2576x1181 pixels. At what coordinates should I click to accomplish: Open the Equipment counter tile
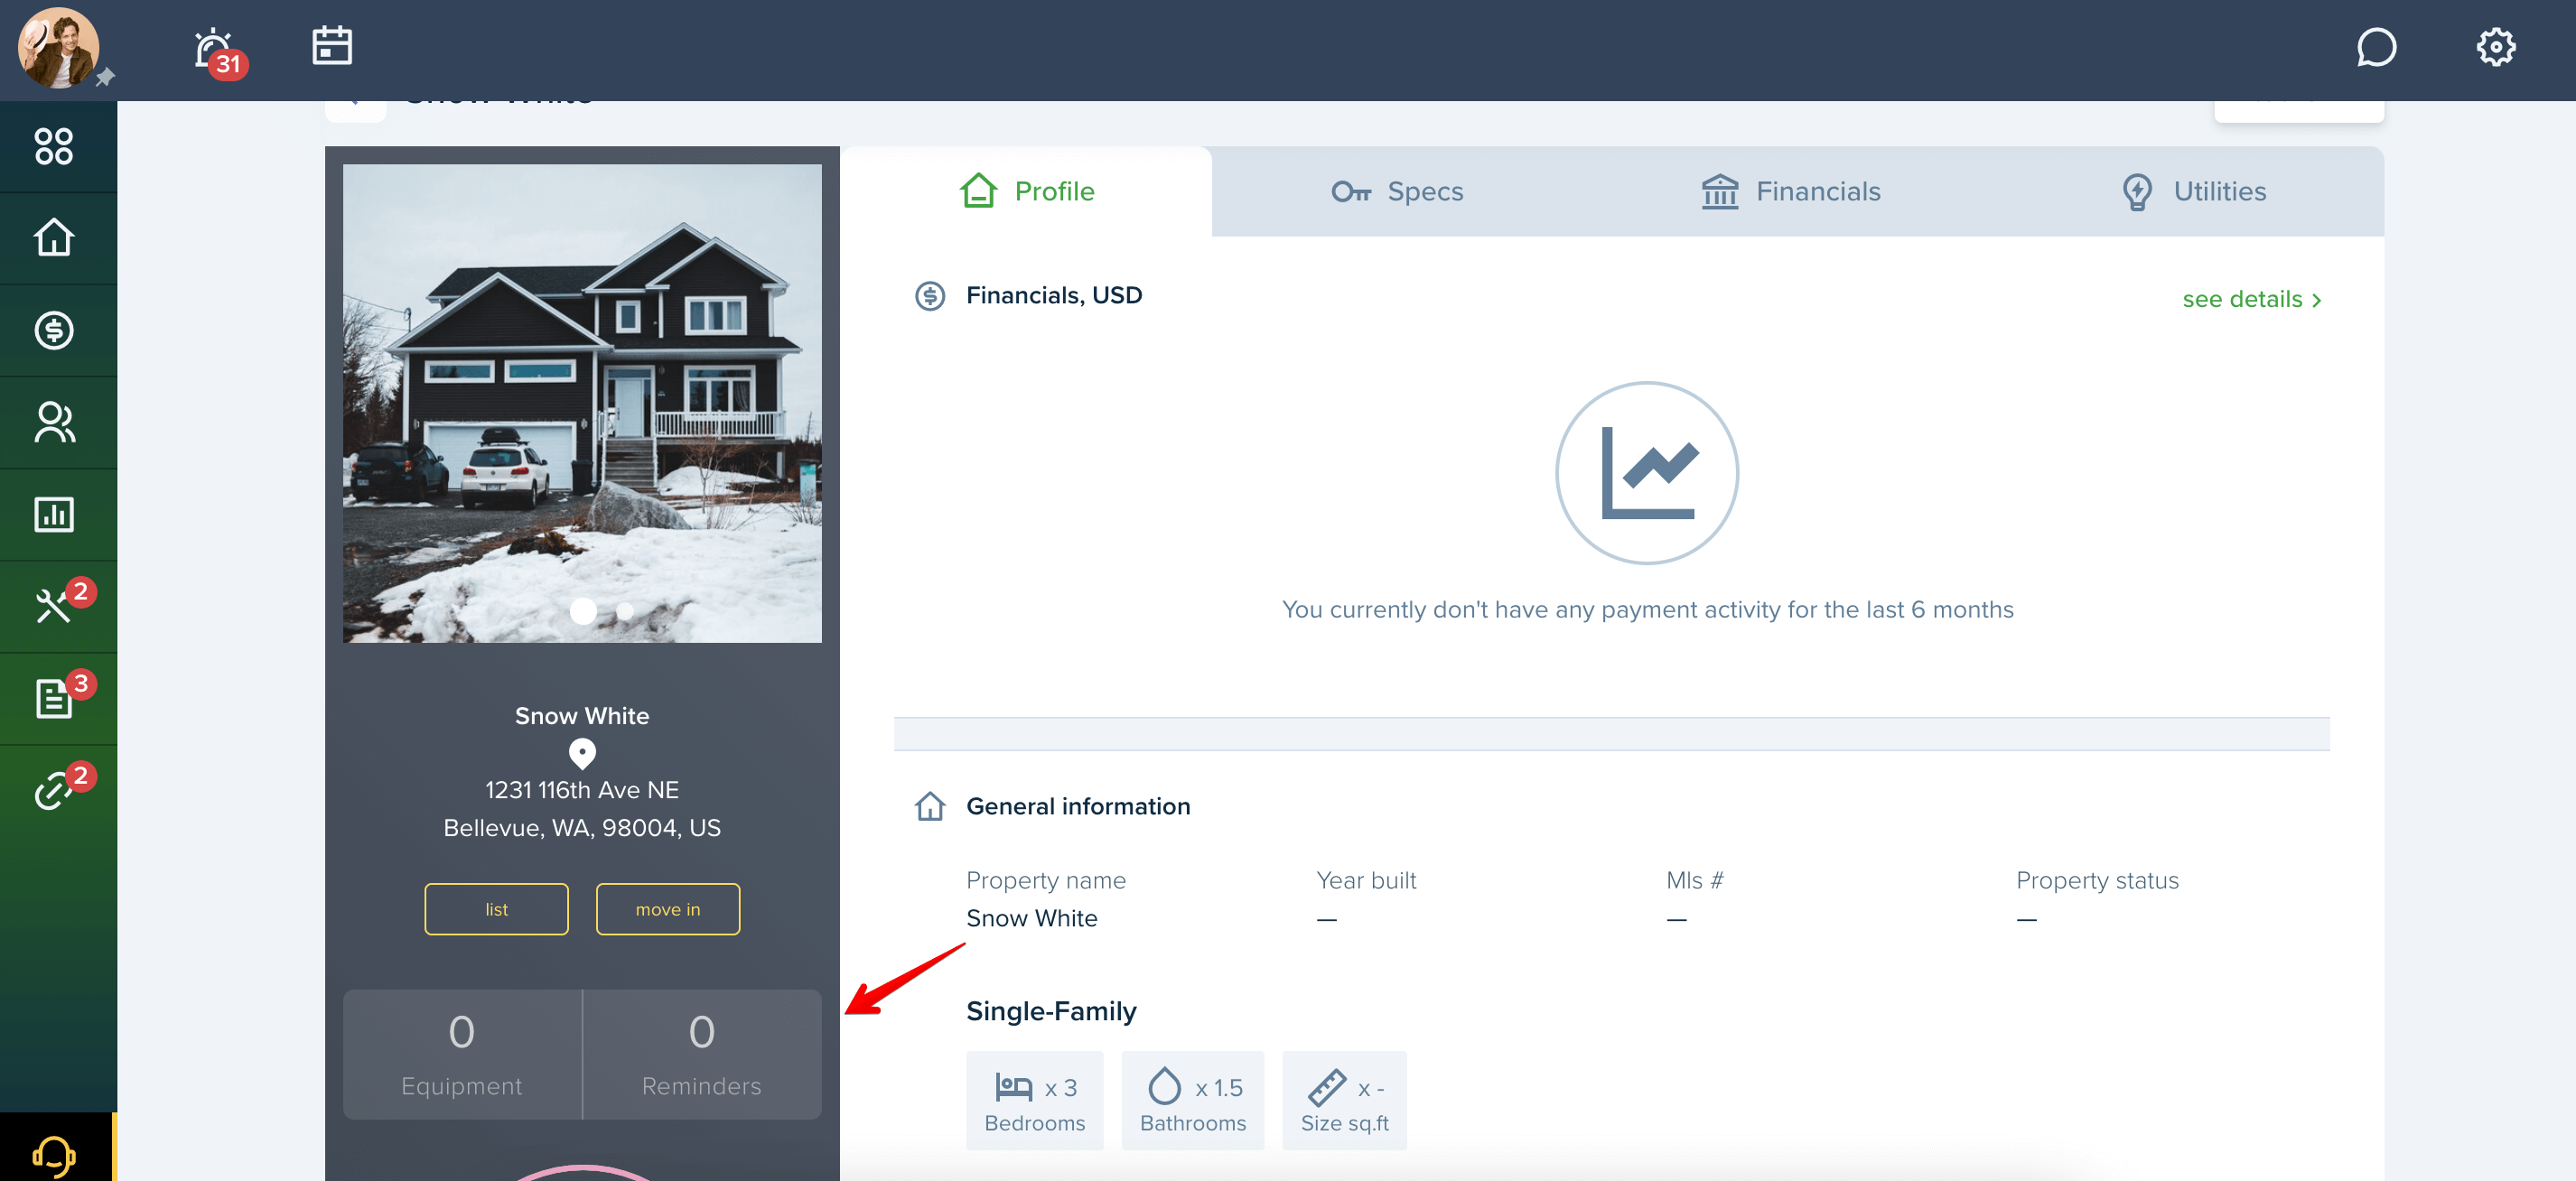click(462, 1055)
